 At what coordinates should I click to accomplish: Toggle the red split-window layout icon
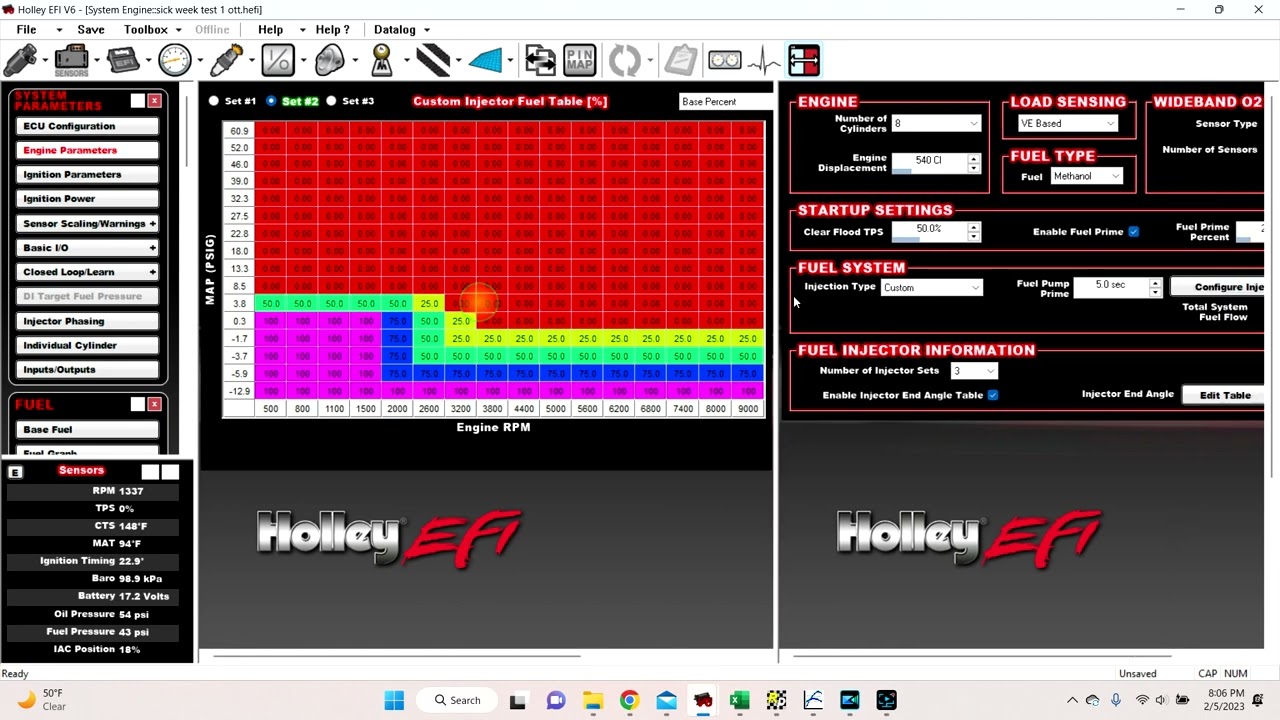coord(804,60)
